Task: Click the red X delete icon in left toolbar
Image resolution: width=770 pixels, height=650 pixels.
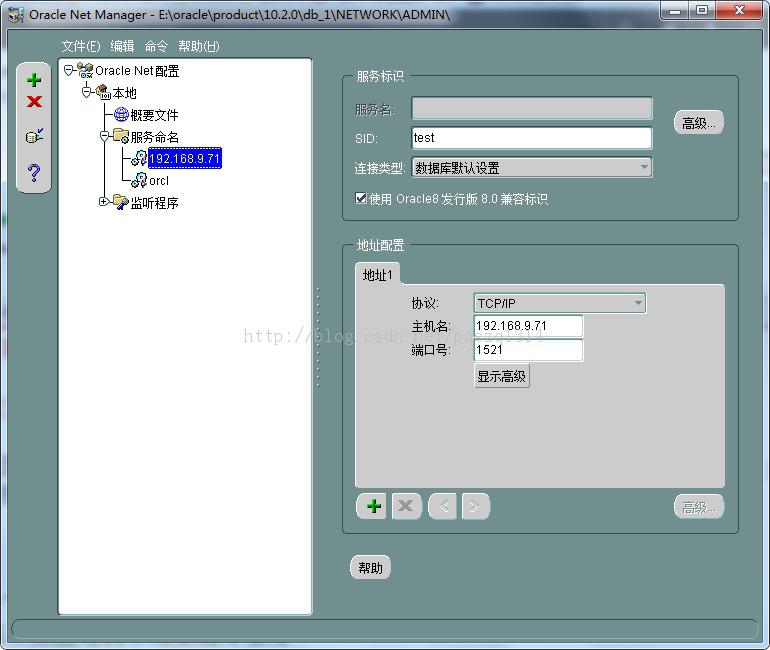Action: [34, 102]
